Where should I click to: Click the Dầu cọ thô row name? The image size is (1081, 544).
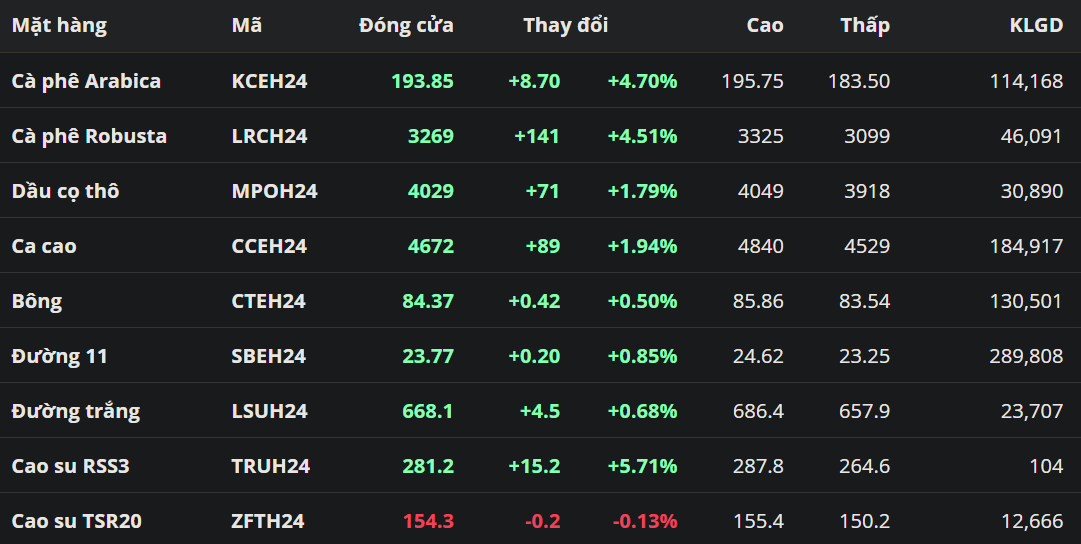pyautogui.click(x=65, y=191)
